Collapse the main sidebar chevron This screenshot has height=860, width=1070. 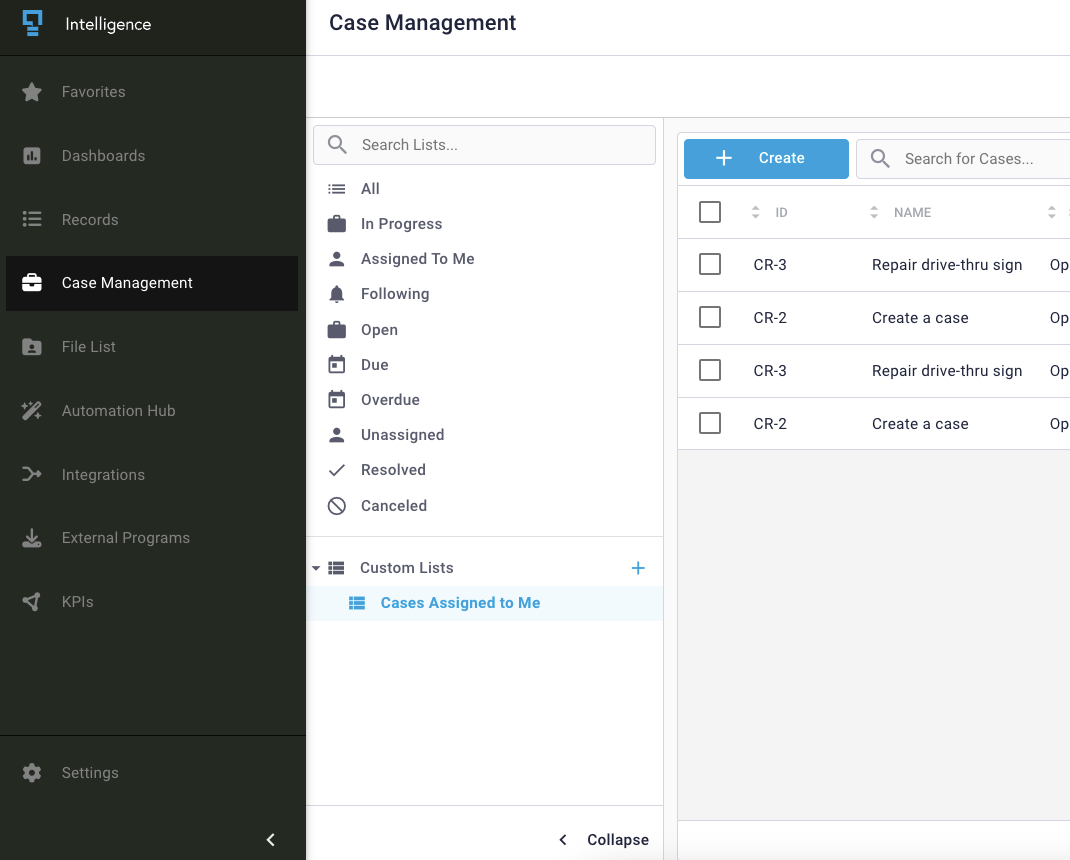point(270,840)
